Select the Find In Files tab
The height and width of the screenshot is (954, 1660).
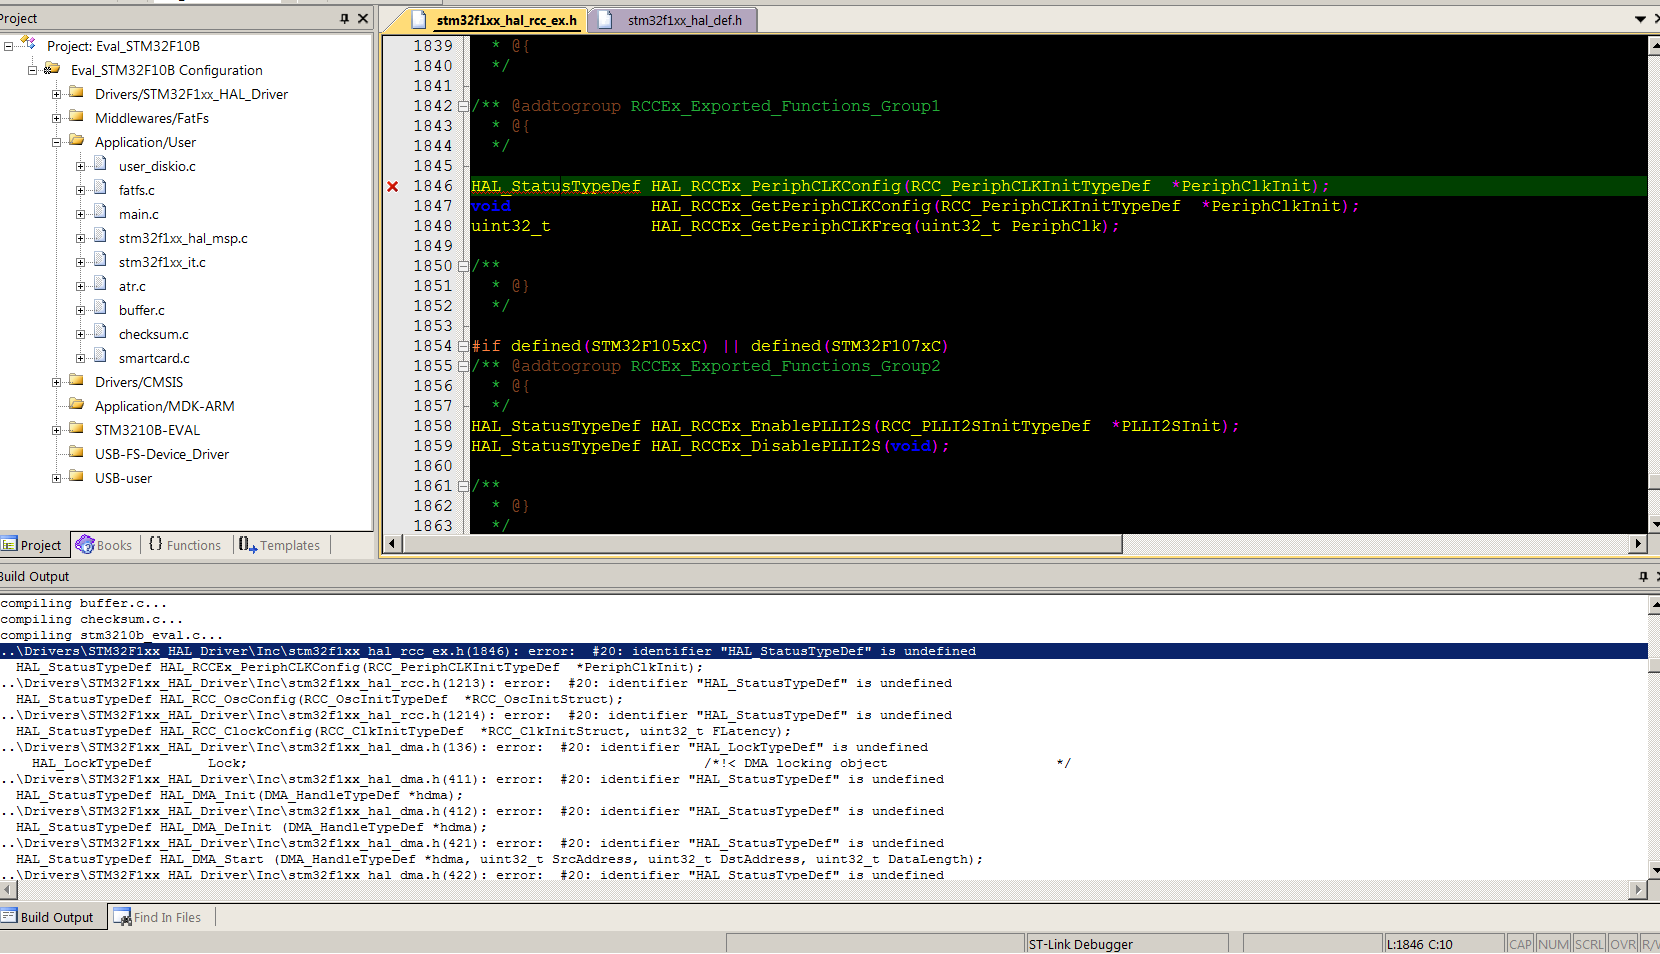pos(158,917)
